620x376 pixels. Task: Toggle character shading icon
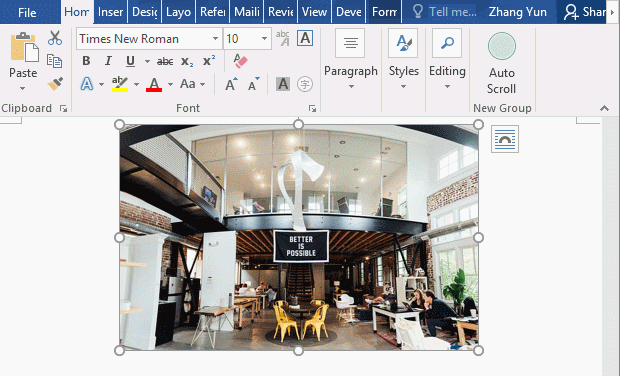tap(283, 84)
